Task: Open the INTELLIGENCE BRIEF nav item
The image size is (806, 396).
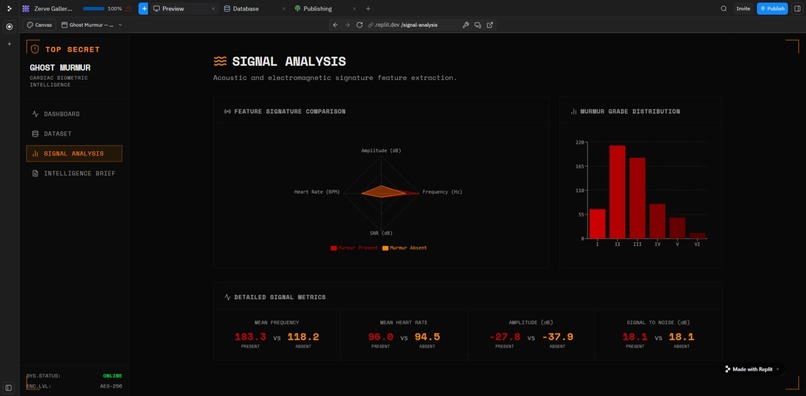Action: 74,173
